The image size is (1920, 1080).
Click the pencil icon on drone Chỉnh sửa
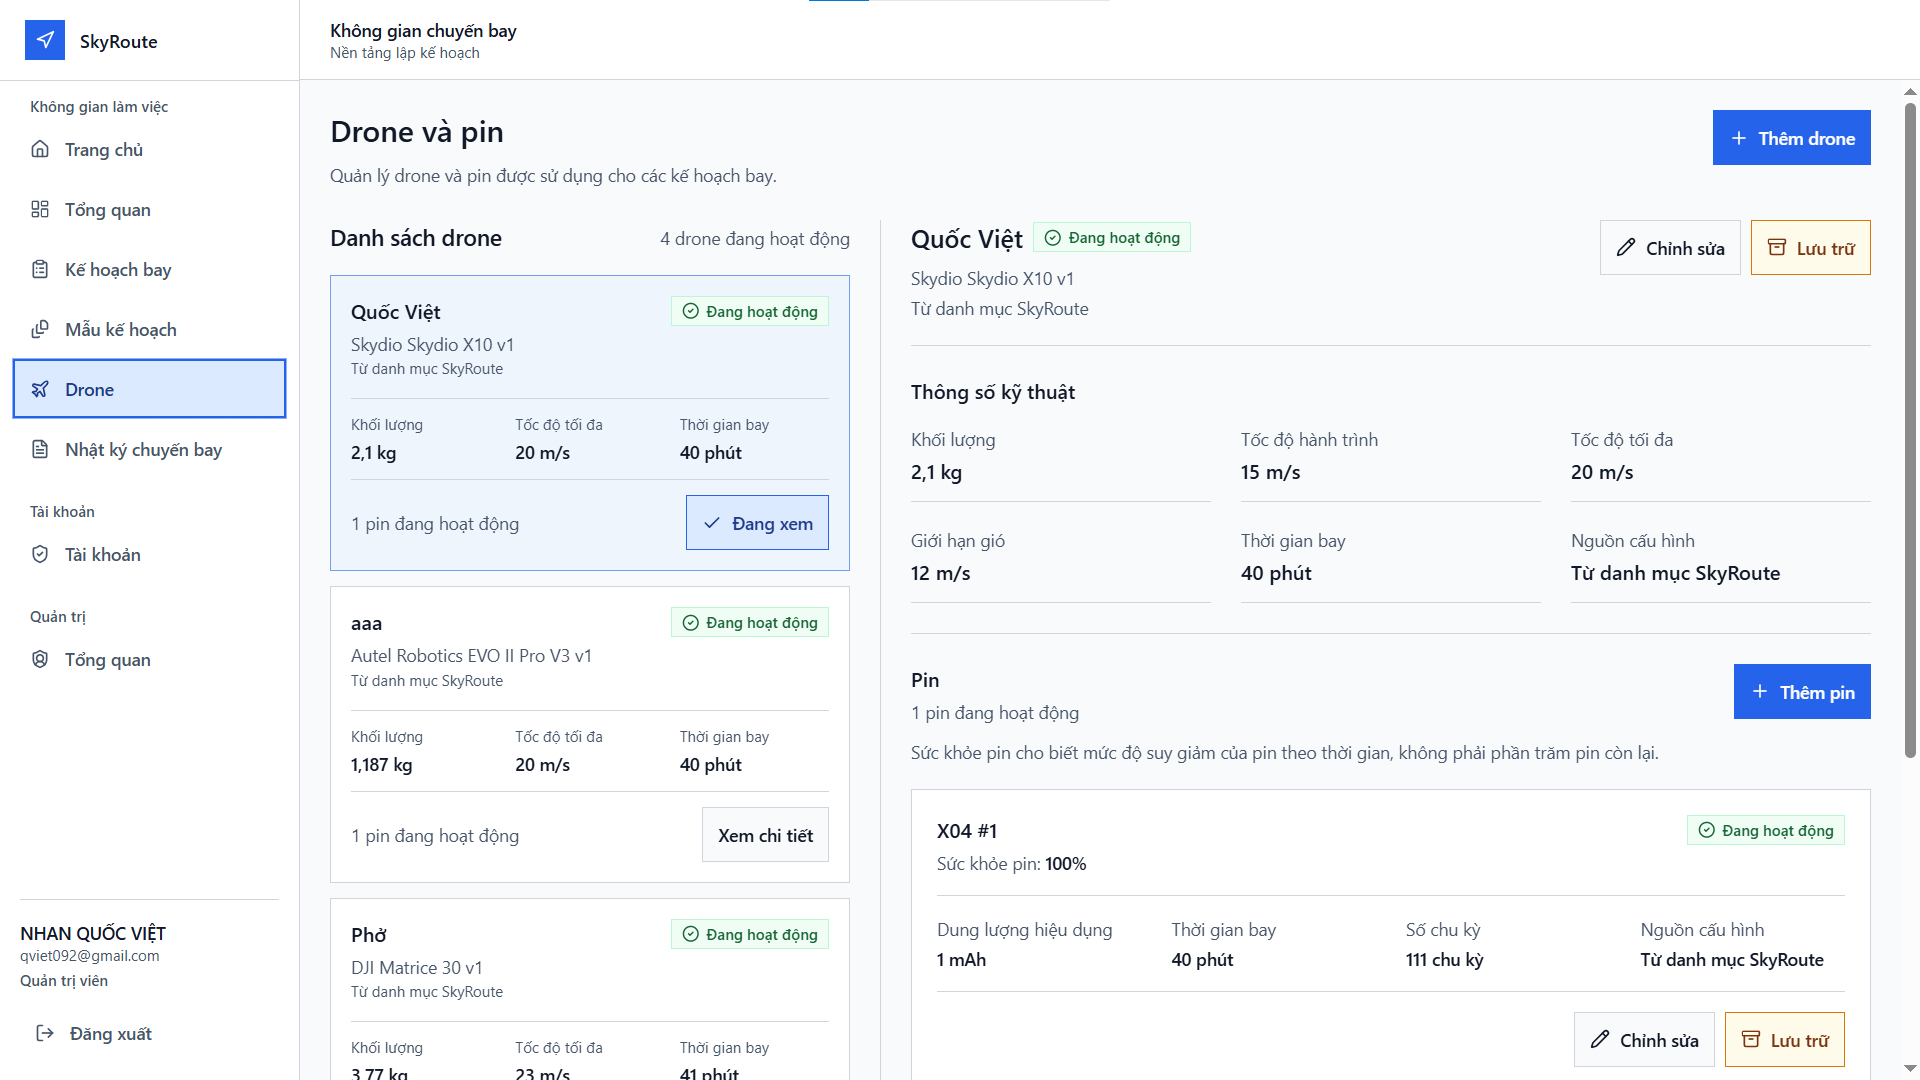(x=1626, y=247)
